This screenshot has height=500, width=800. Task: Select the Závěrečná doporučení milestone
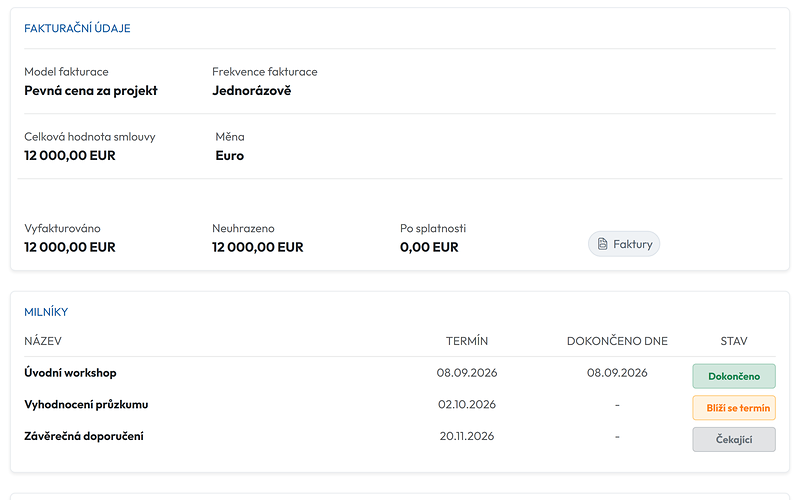(x=84, y=436)
